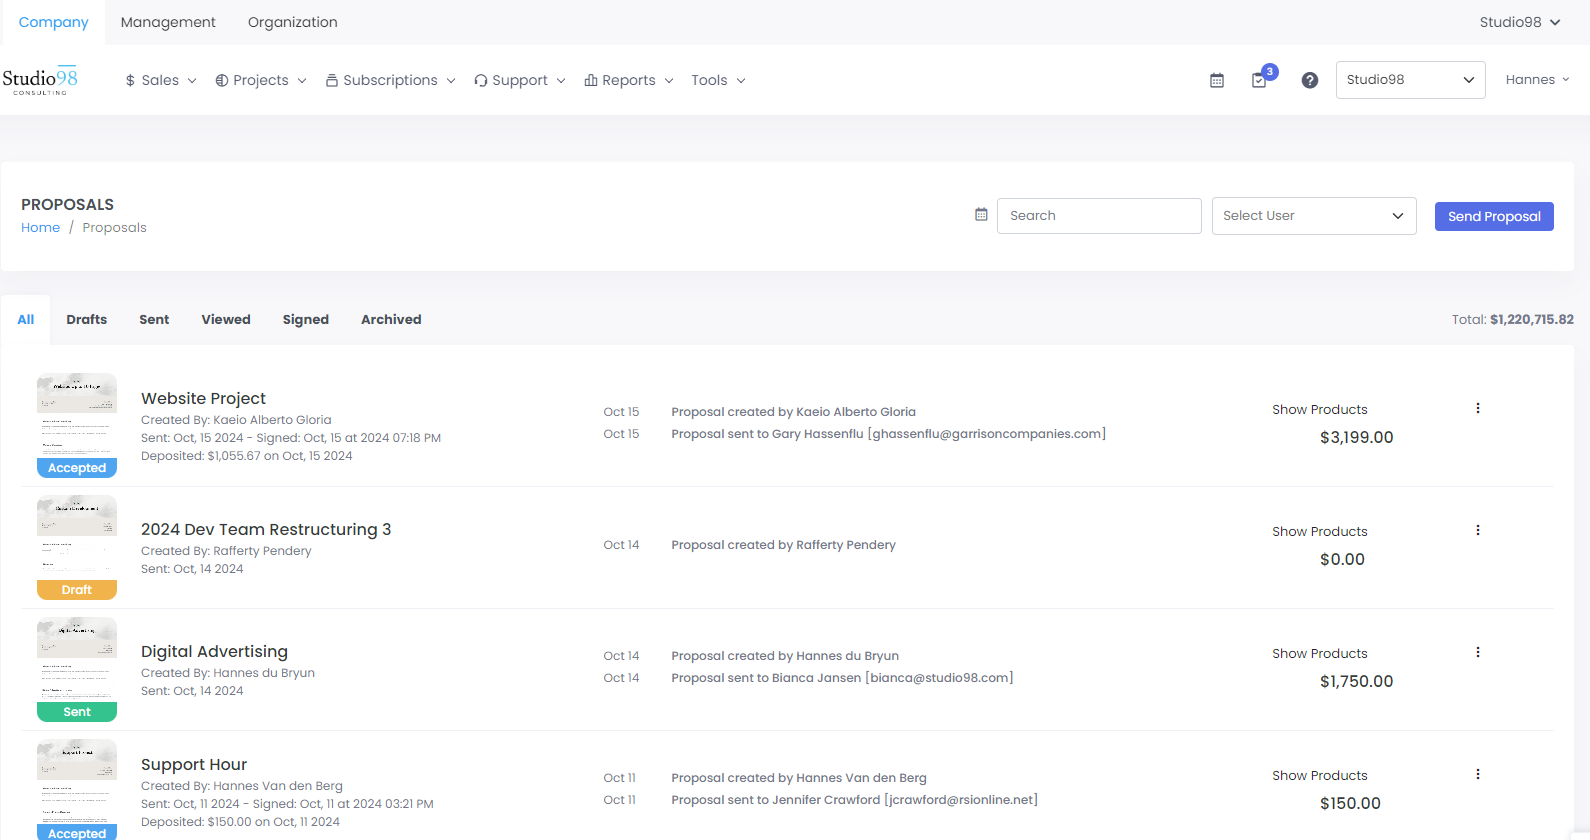The width and height of the screenshot is (1590, 840).
Task: Switch to the Drafts tab
Action: point(87,320)
